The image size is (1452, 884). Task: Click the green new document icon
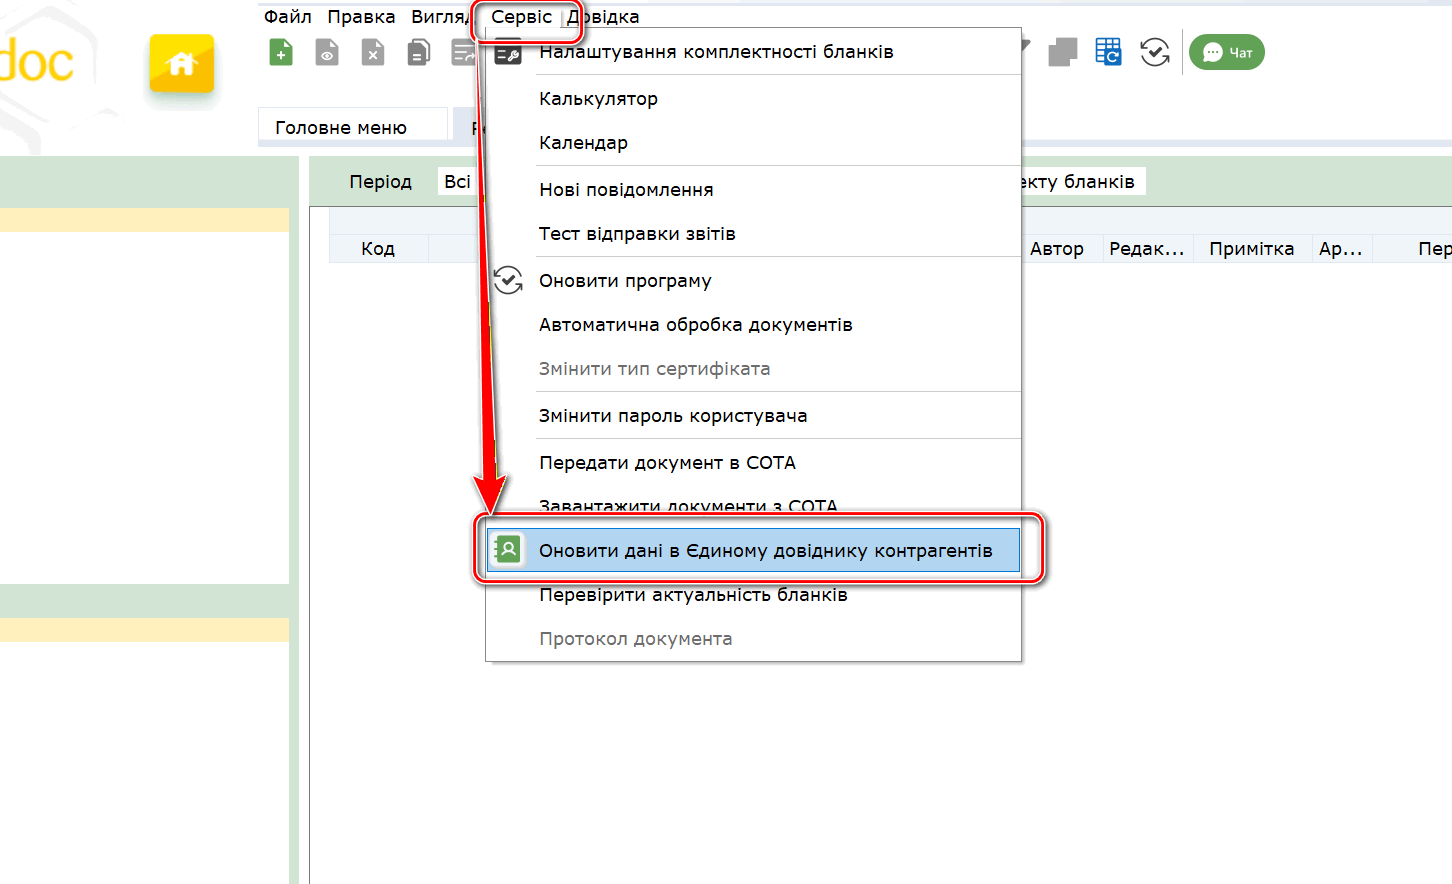(281, 52)
